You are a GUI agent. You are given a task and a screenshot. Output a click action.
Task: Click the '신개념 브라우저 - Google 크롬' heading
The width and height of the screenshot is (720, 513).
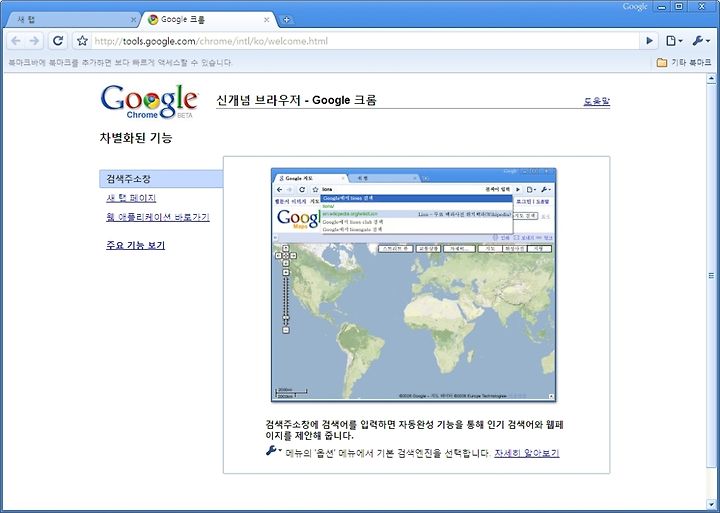click(296, 100)
